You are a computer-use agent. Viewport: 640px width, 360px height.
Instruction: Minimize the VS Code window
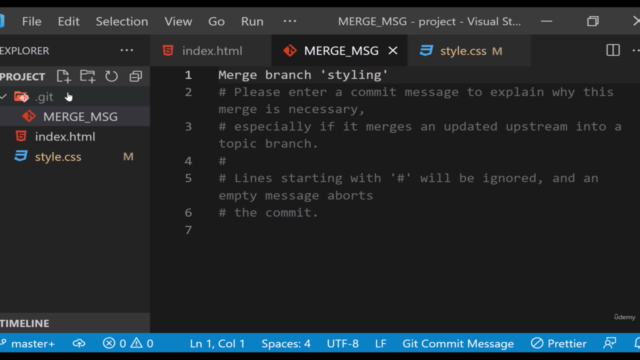tap(547, 21)
